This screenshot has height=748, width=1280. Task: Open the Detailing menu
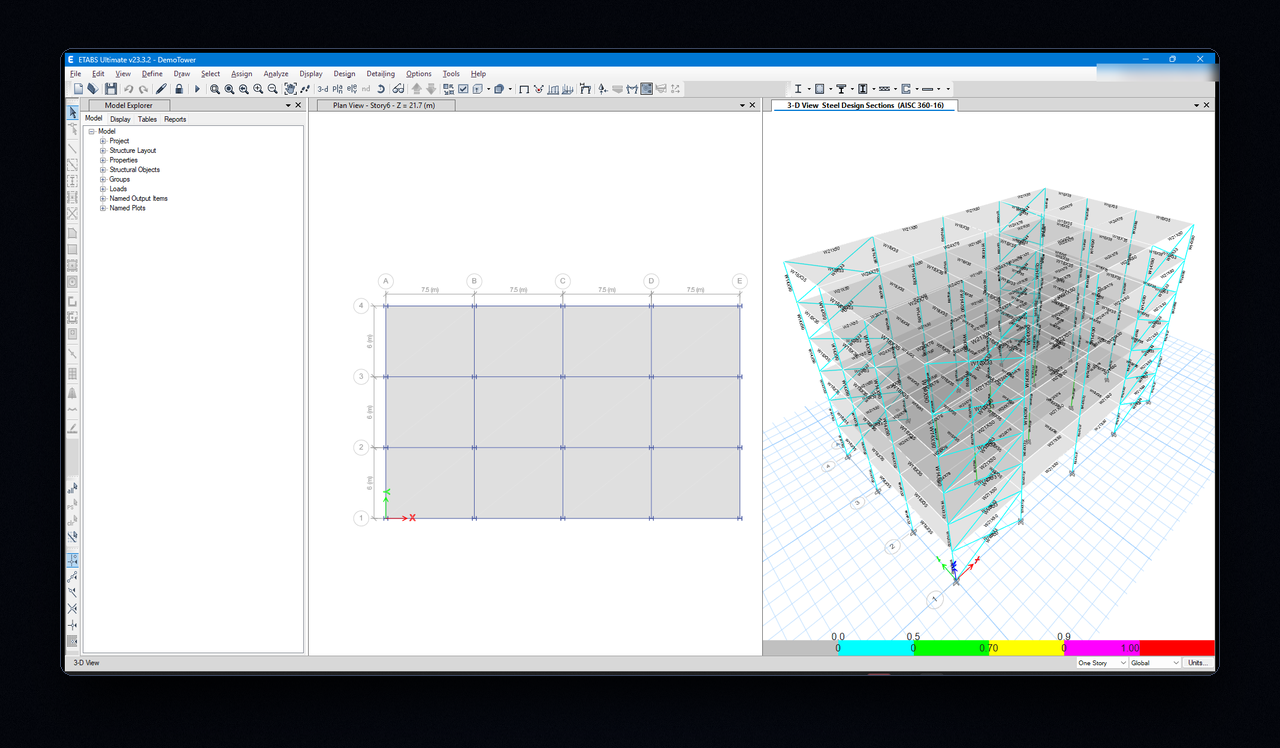[x=380, y=74]
